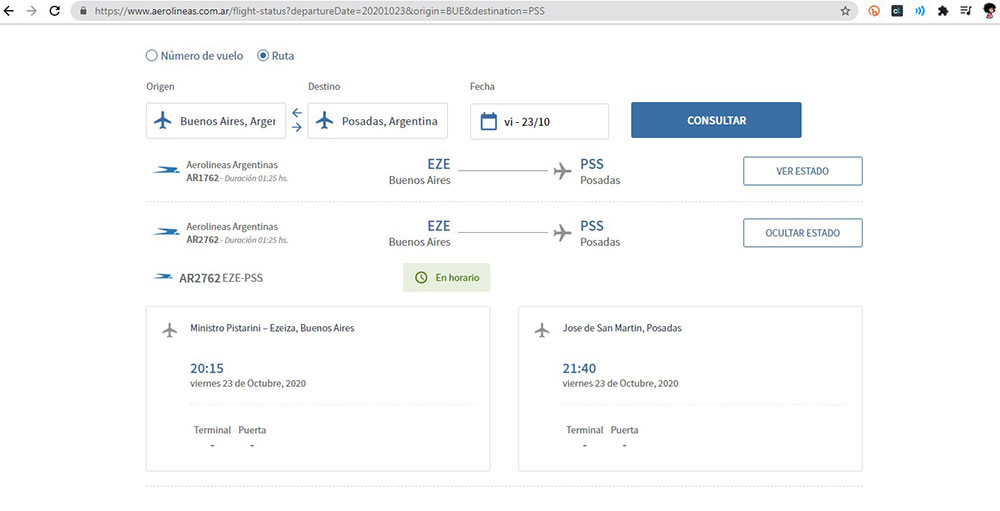
Task: Click the browser reload page icon
Action: [x=54, y=11]
